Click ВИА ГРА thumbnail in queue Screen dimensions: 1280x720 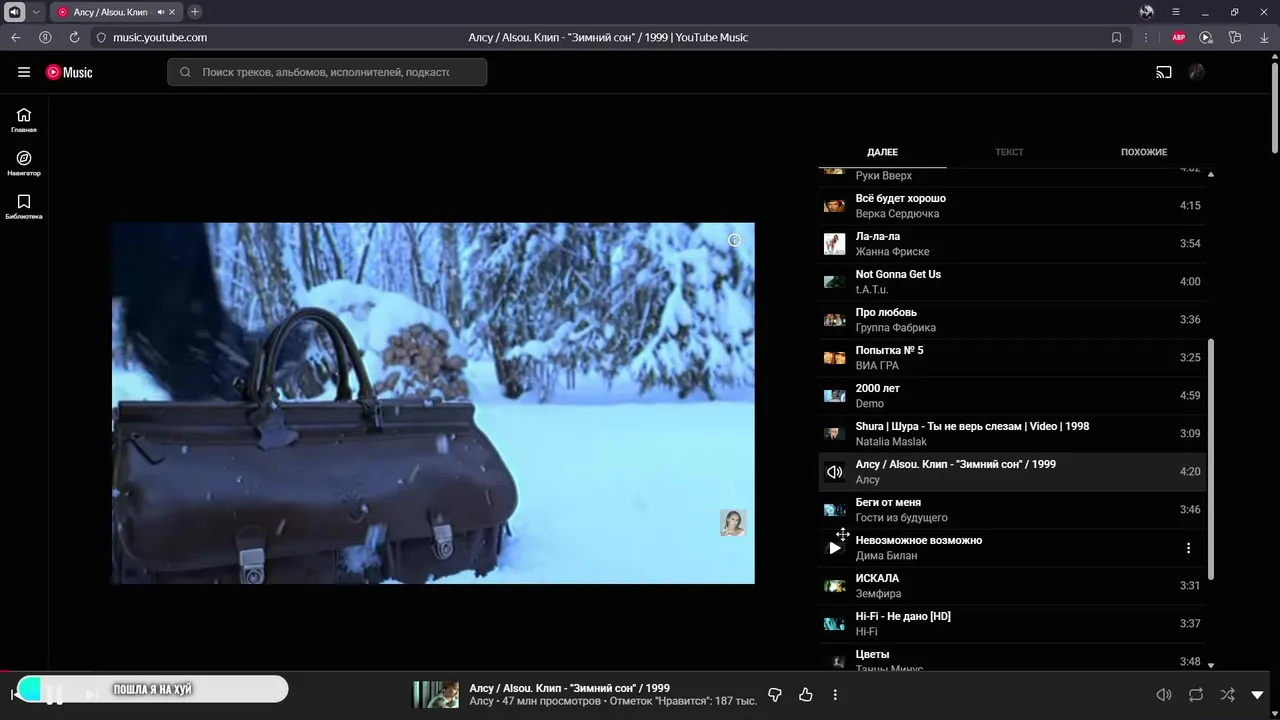tap(834, 358)
